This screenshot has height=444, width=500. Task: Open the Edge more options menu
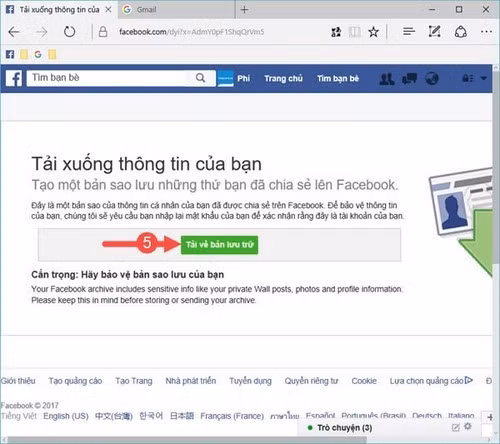point(486,32)
